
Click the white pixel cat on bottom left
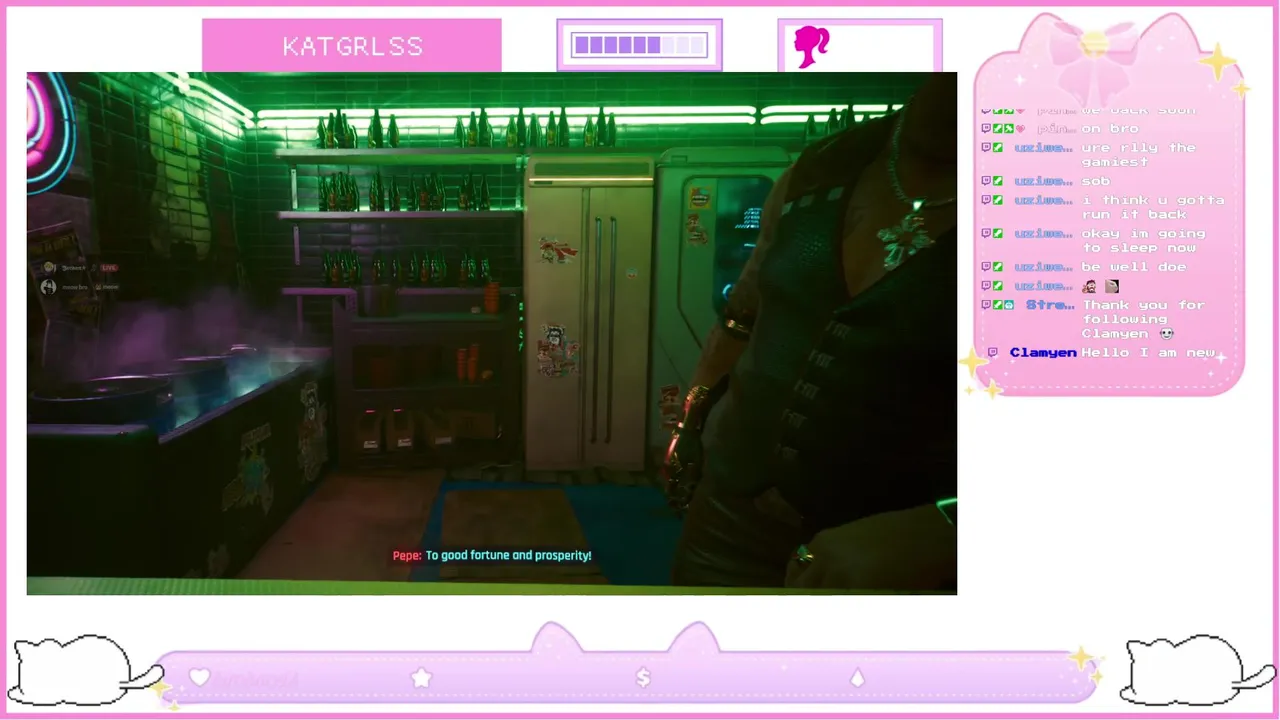(x=85, y=672)
